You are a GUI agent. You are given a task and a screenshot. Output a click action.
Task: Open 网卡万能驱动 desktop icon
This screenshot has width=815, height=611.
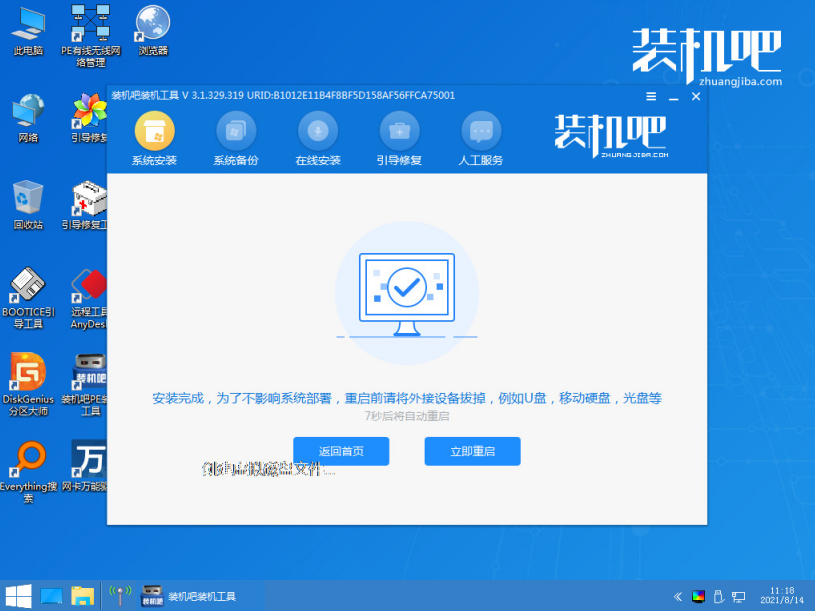point(85,467)
